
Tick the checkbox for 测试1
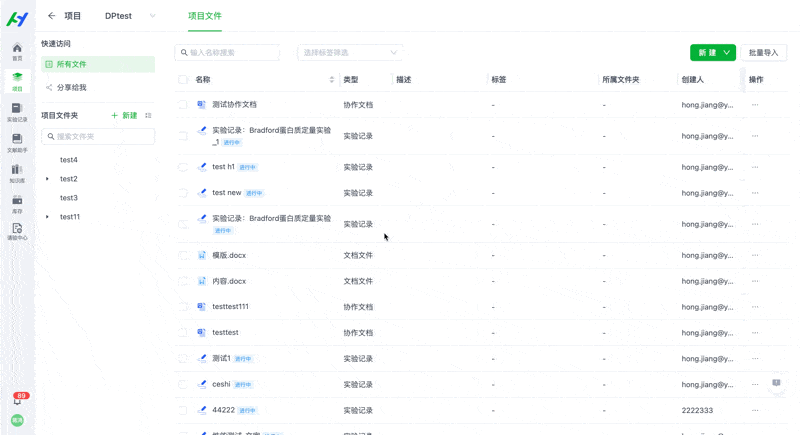click(183, 359)
